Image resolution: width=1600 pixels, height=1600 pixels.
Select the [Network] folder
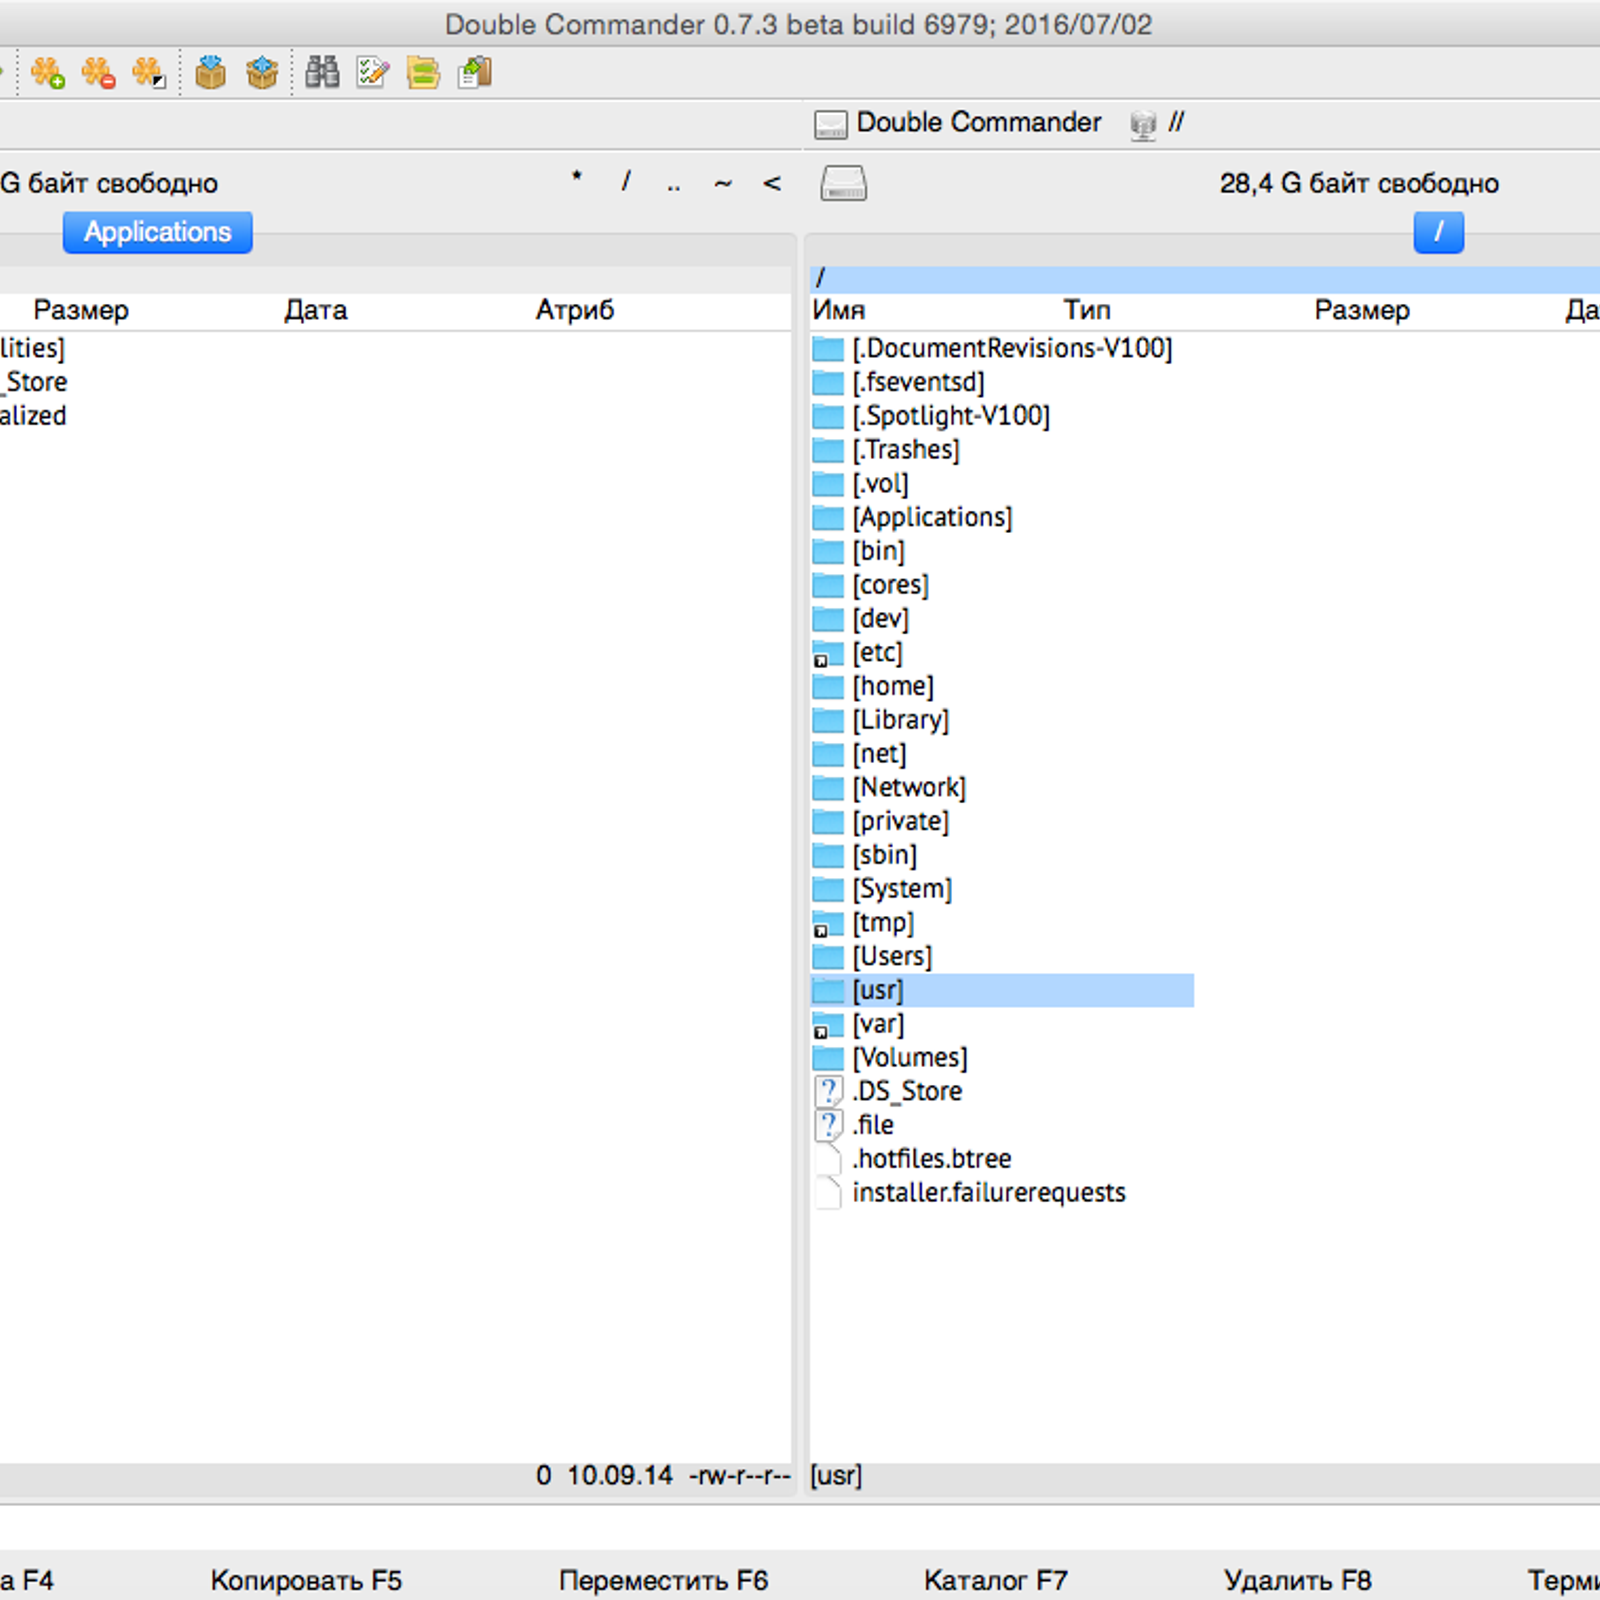coord(909,788)
